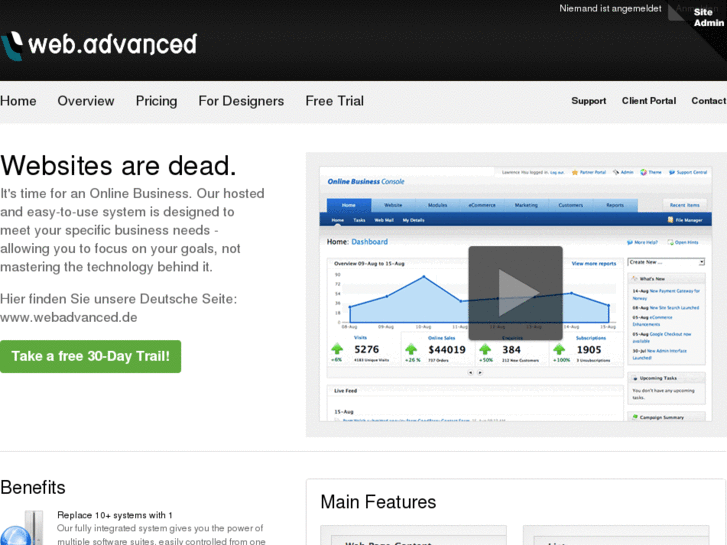Click the next arrow below the stats
The width and height of the screenshot is (727, 545).
[x=480, y=372]
